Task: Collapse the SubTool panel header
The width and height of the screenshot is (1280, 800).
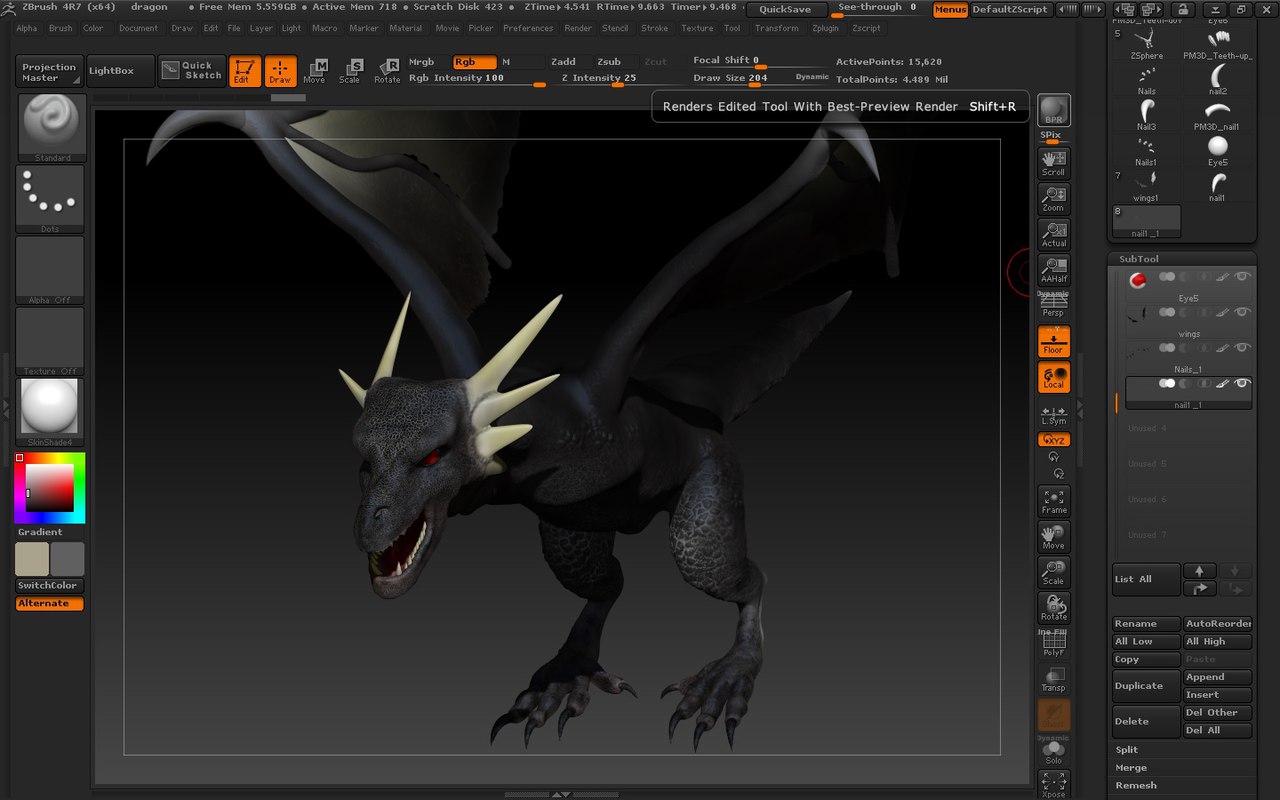Action: tap(1139, 259)
